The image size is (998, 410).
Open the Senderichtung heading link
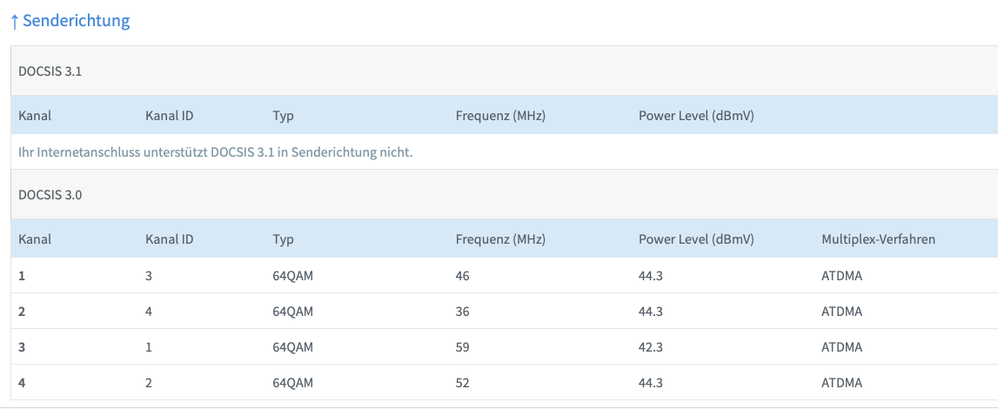click(76, 21)
